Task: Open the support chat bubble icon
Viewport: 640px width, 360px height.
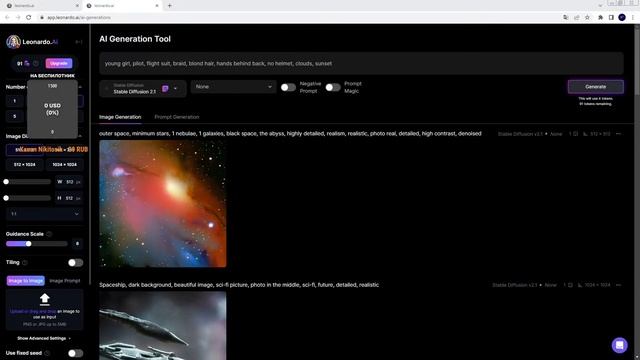Action: tap(619, 345)
